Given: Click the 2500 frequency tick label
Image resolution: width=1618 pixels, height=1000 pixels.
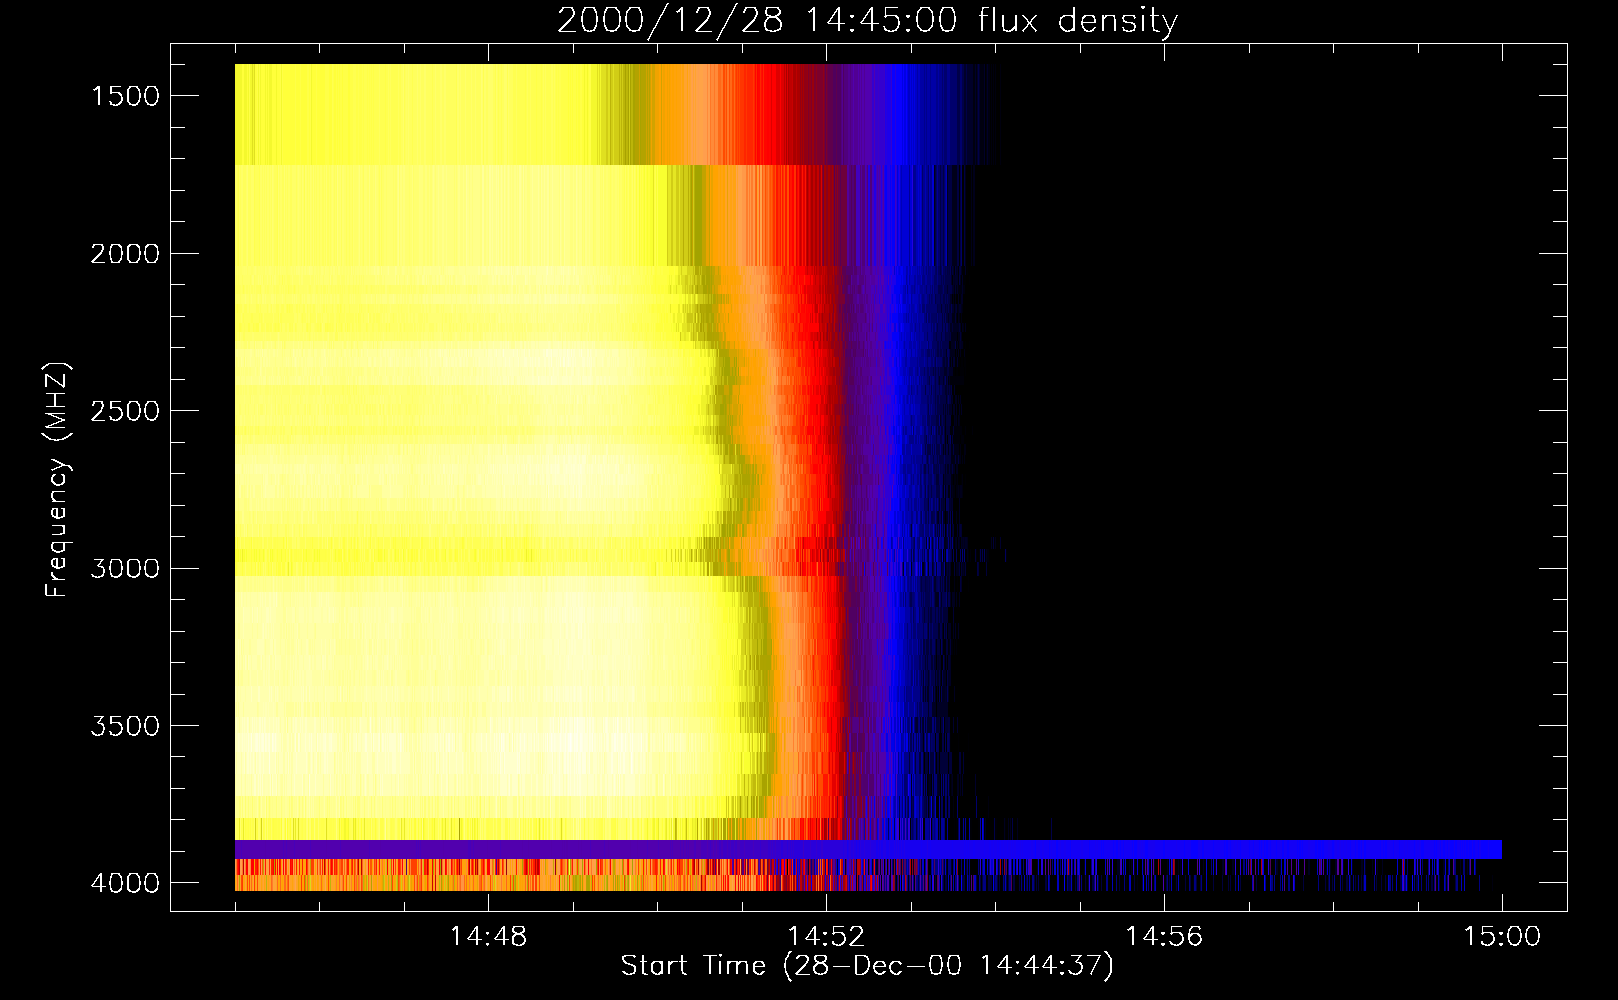Looking at the screenshot, I should click(125, 411).
